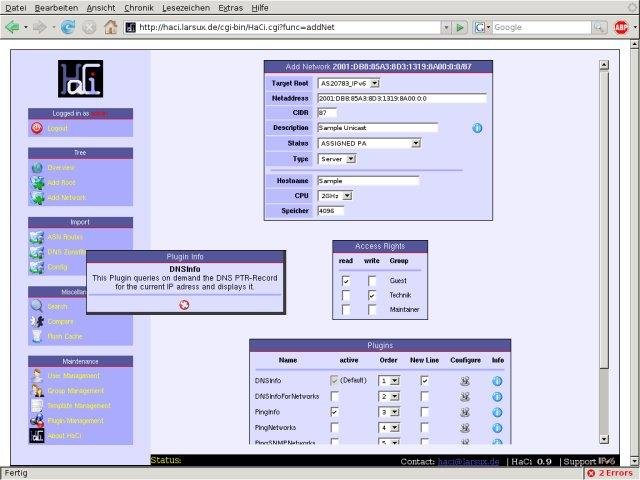Go to the browser Home page icon
Image resolution: width=640 pixels, height=480 pixels.
coord(110,27)
